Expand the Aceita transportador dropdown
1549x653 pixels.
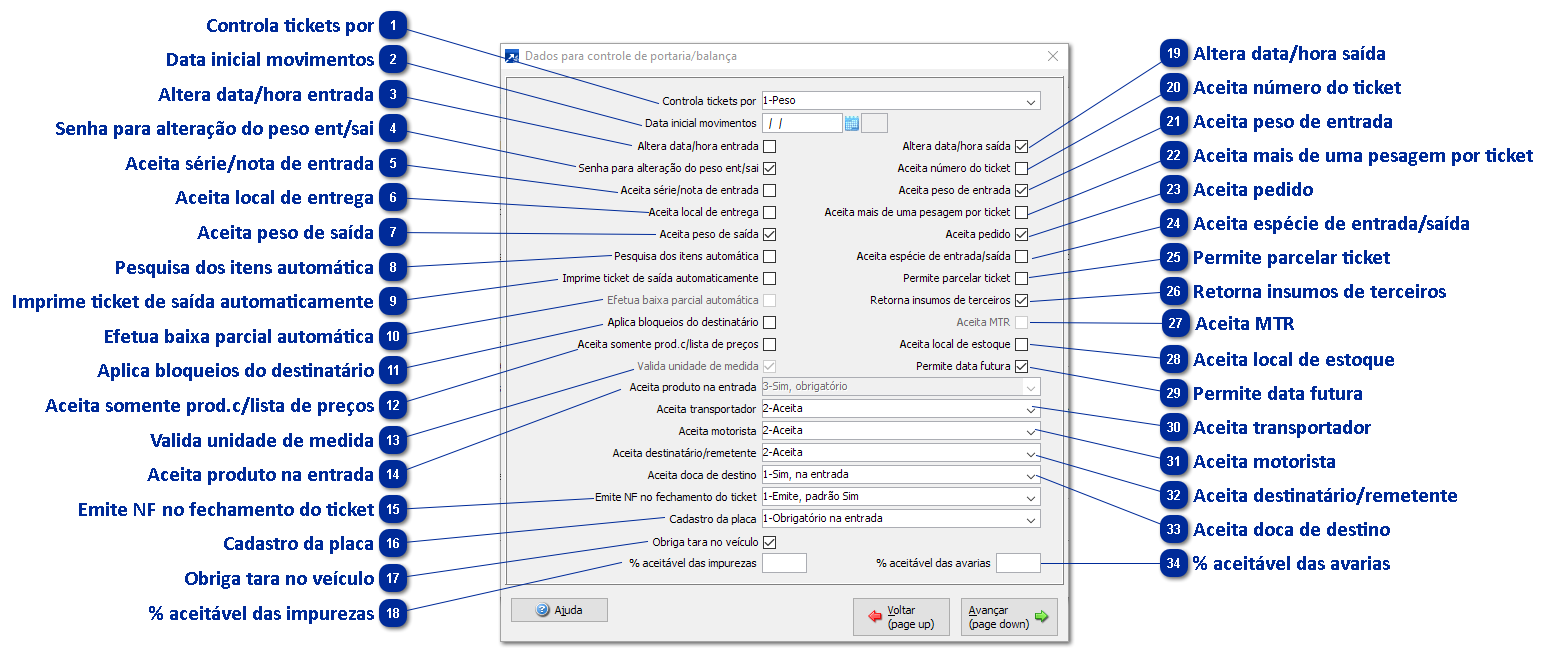pyautogui.click(x=1031, y=409)
